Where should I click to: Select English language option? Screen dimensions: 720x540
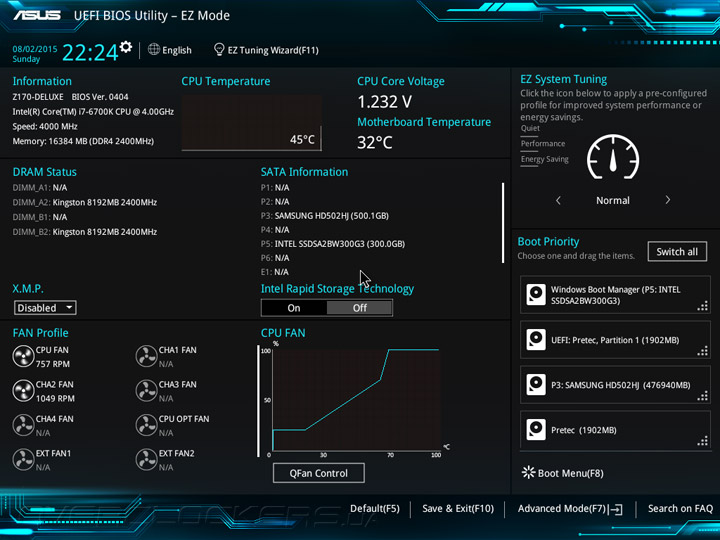coord(177,50)
